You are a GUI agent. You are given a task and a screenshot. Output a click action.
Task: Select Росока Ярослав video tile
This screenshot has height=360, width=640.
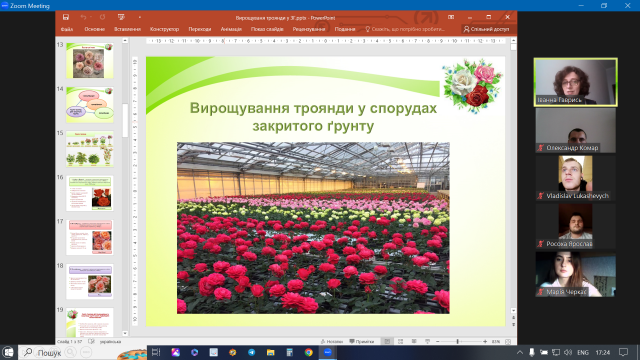pyautogui.click(x=576, y=226)
